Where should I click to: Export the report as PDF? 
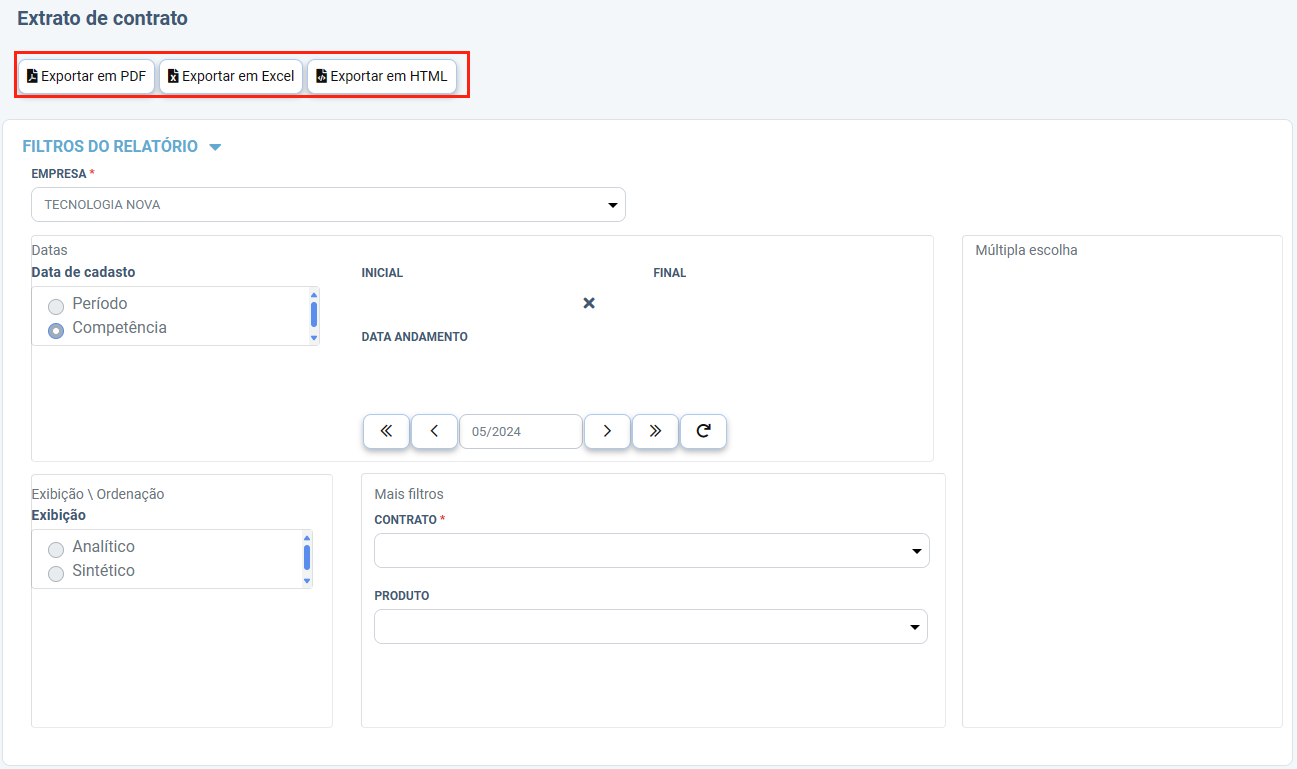(87, 76)
